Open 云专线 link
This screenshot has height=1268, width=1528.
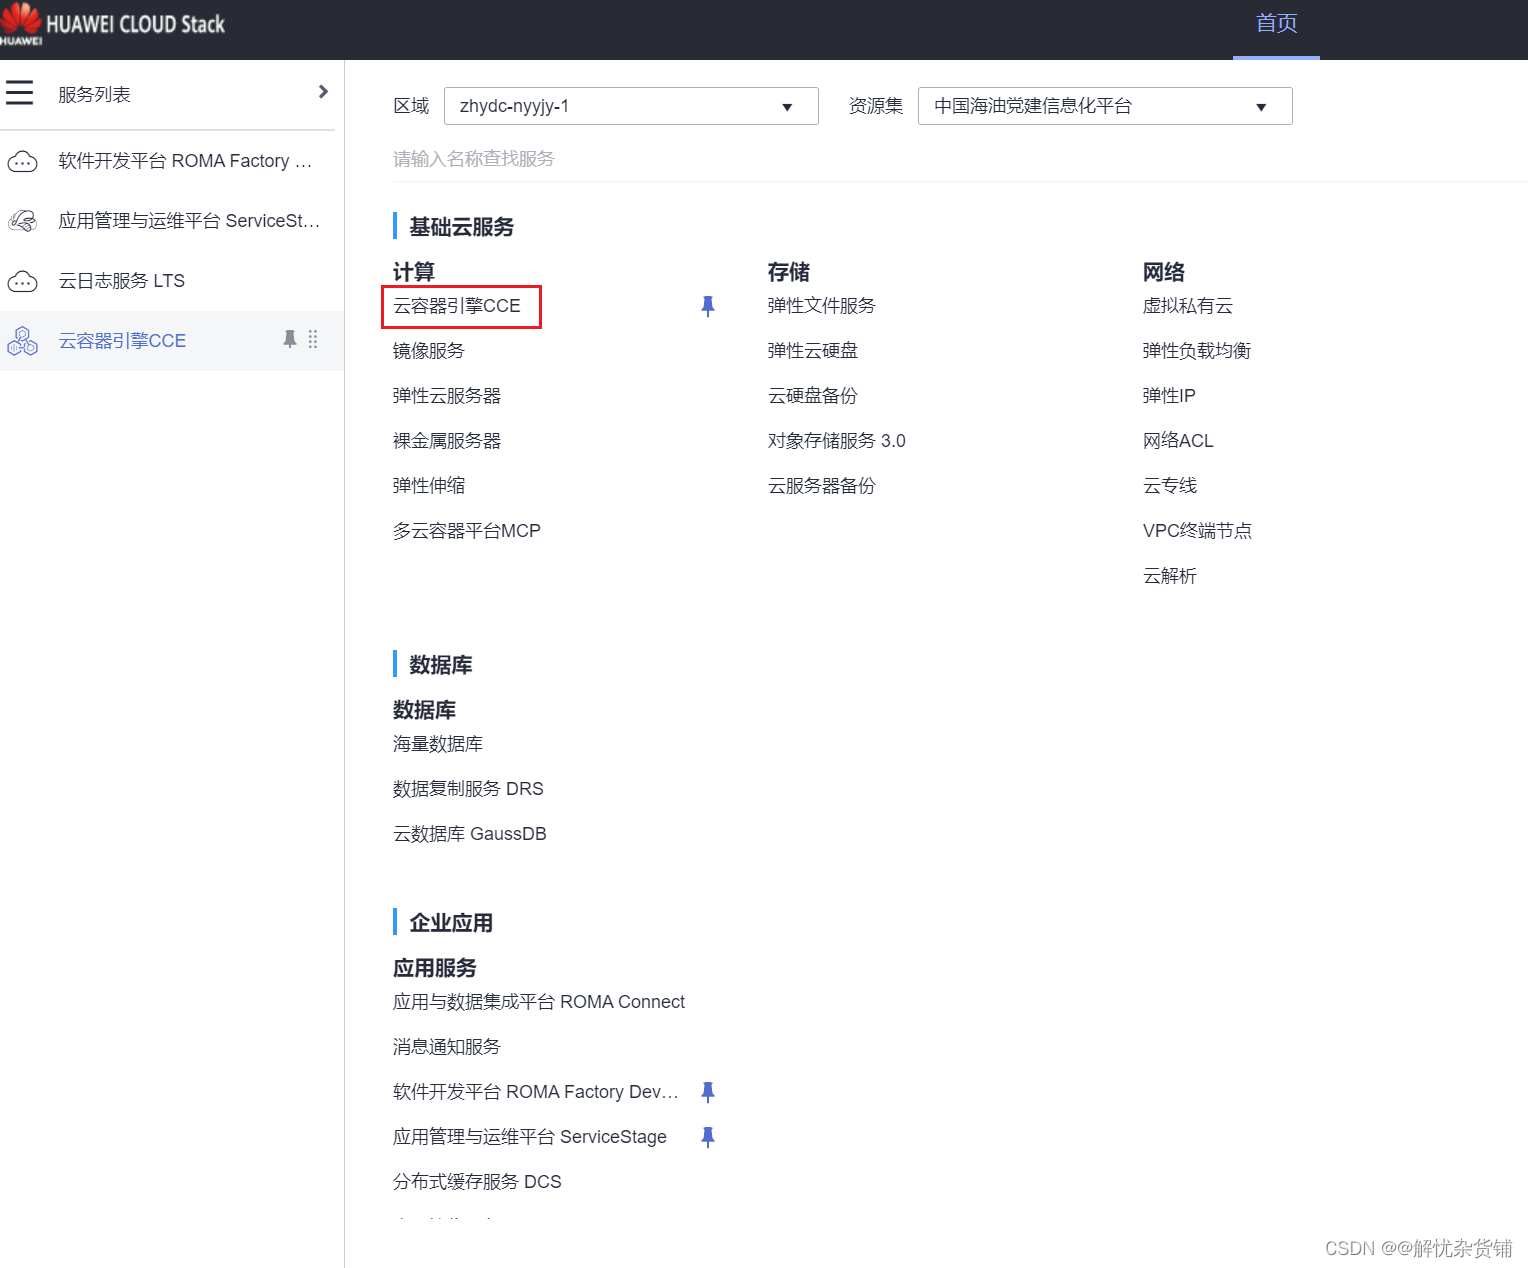coord(1170,486)
